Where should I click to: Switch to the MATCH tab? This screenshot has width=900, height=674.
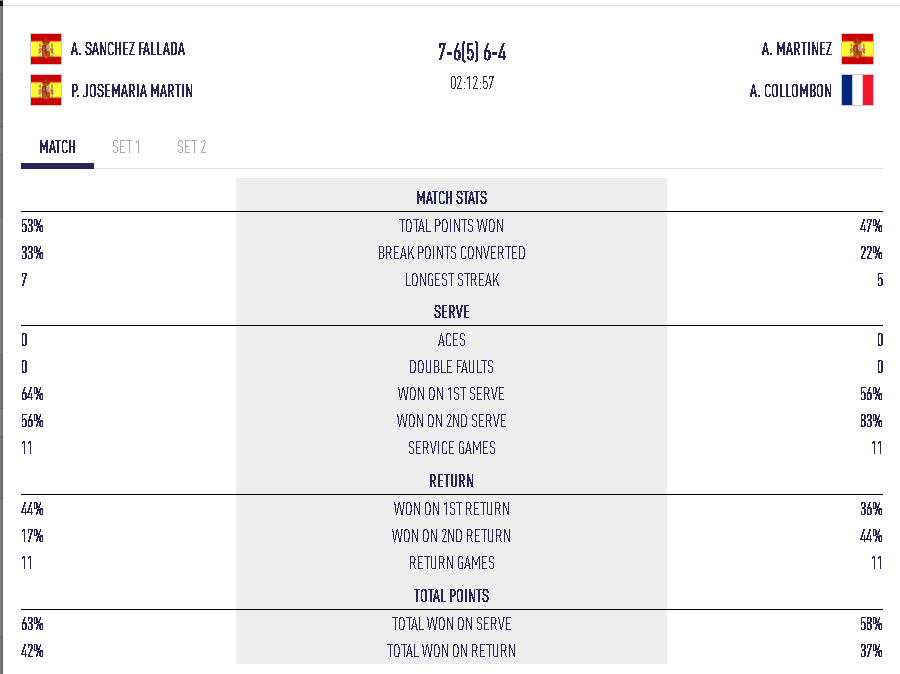[x=57, y=147]
